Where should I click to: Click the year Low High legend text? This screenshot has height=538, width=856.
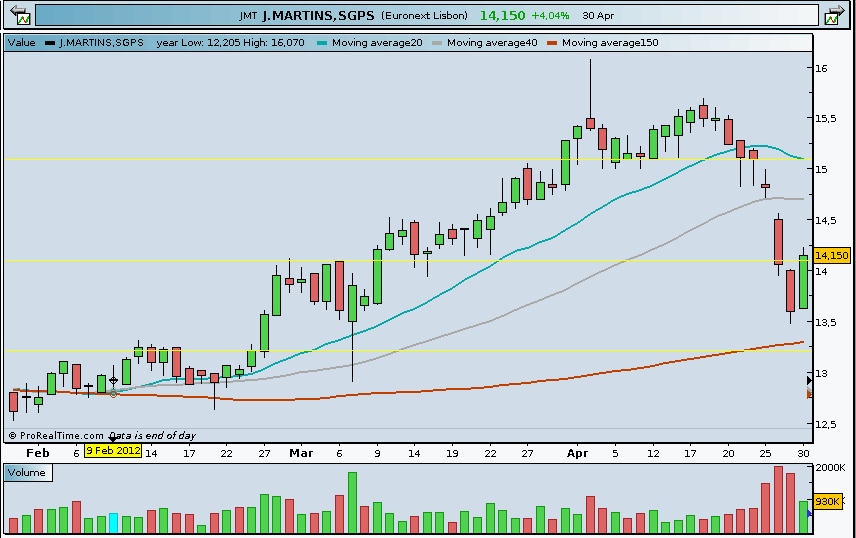click(230, 43)
